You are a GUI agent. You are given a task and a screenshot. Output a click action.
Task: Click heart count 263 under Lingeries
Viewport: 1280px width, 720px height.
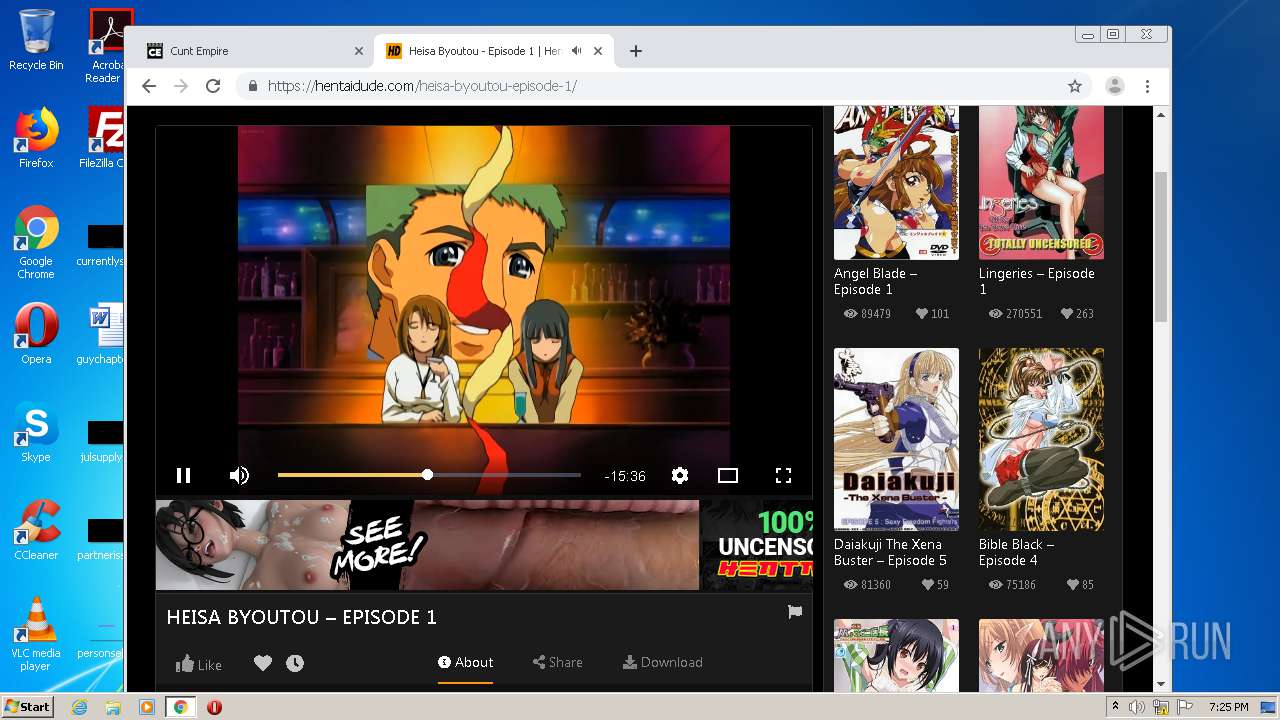(x=1077, y=314)
